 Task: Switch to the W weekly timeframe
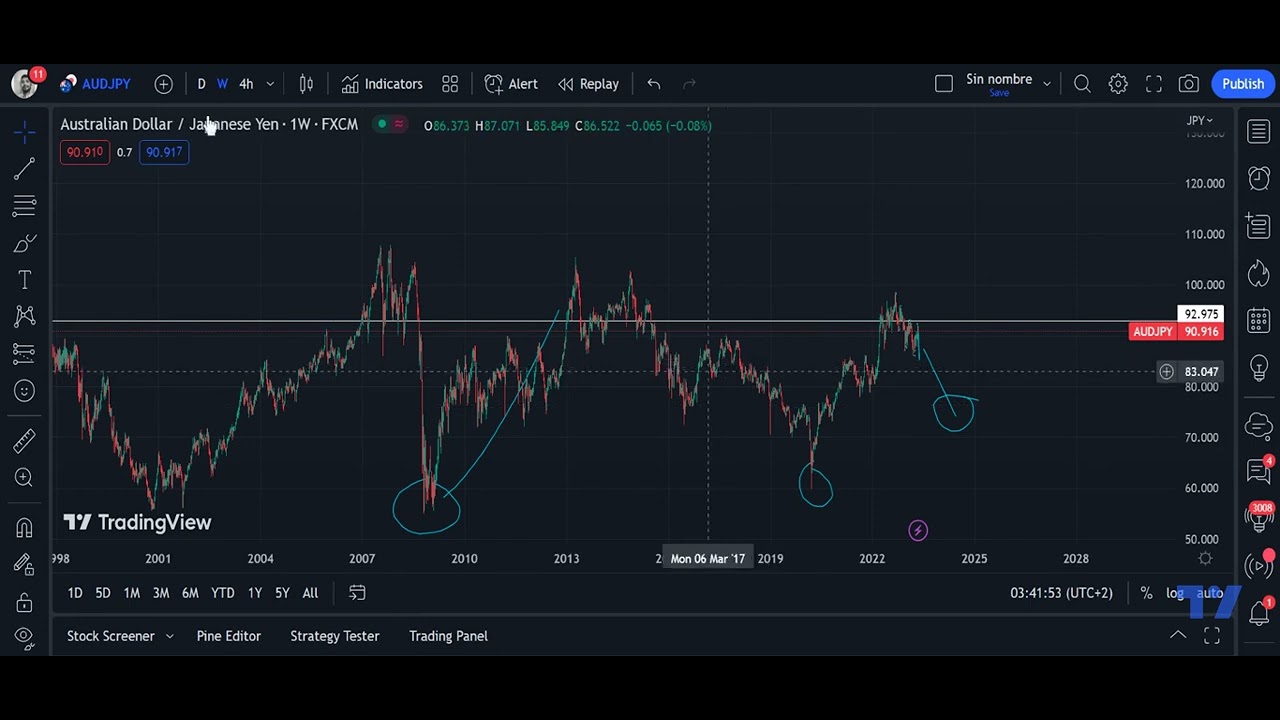[x=222, y=84]
